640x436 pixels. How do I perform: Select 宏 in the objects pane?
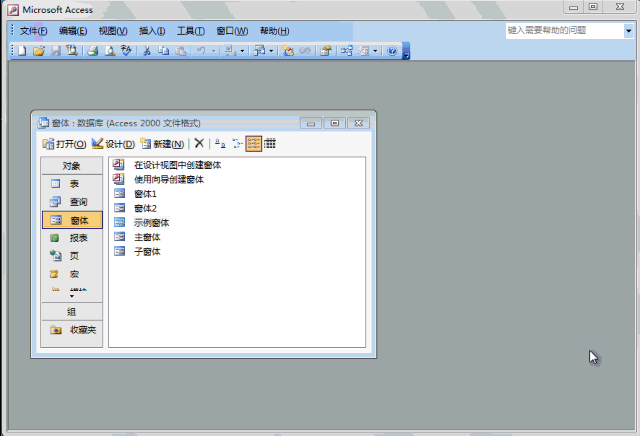72,274
